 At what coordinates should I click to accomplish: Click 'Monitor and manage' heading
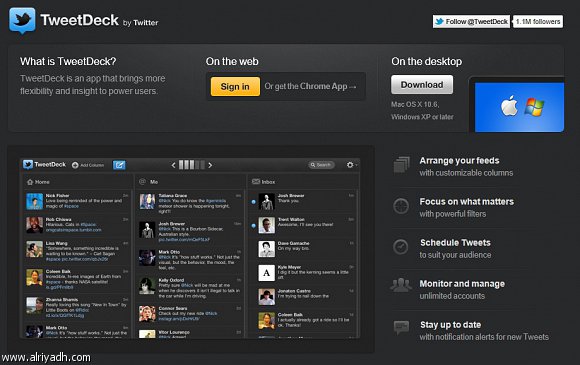462,284
